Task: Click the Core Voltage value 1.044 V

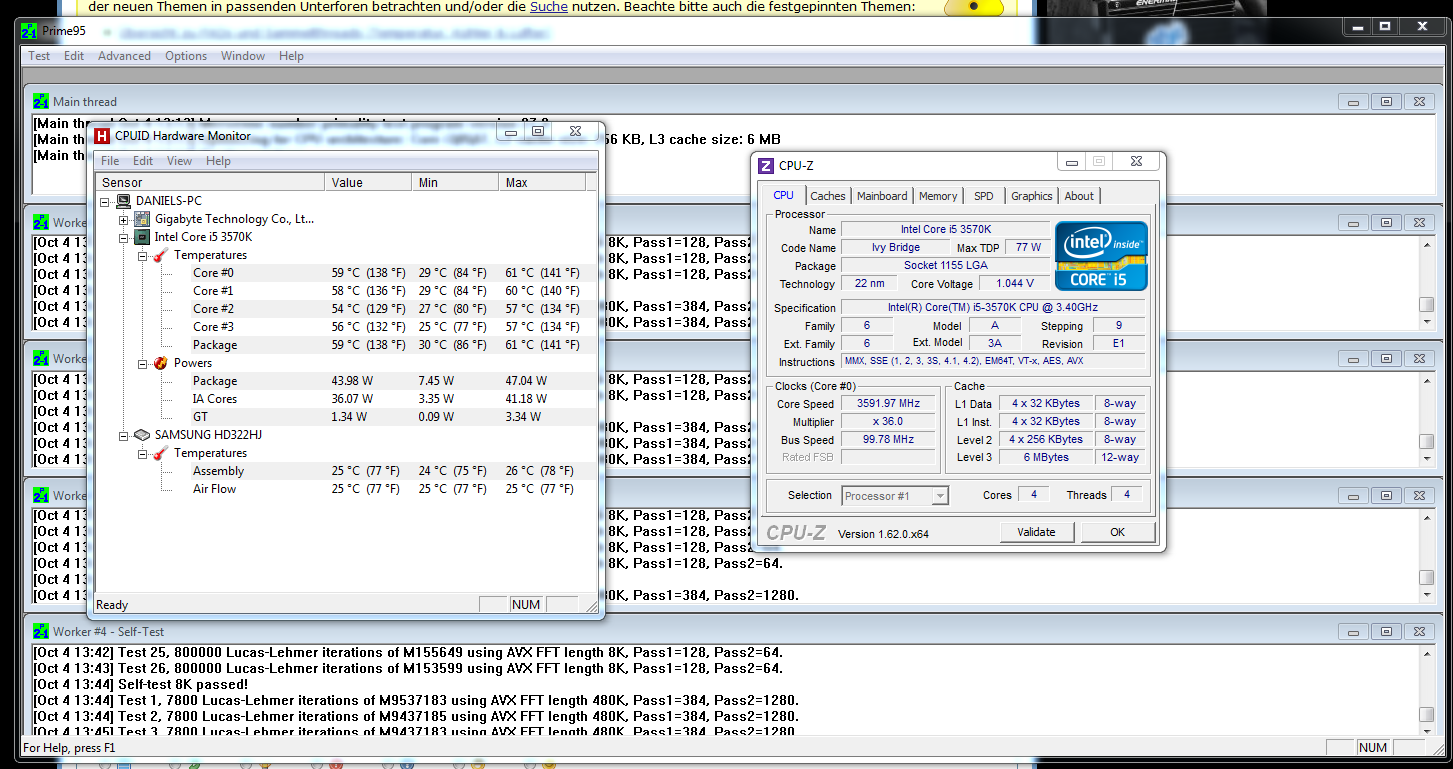Action: pyautogui.click(x=1016, y=284)
